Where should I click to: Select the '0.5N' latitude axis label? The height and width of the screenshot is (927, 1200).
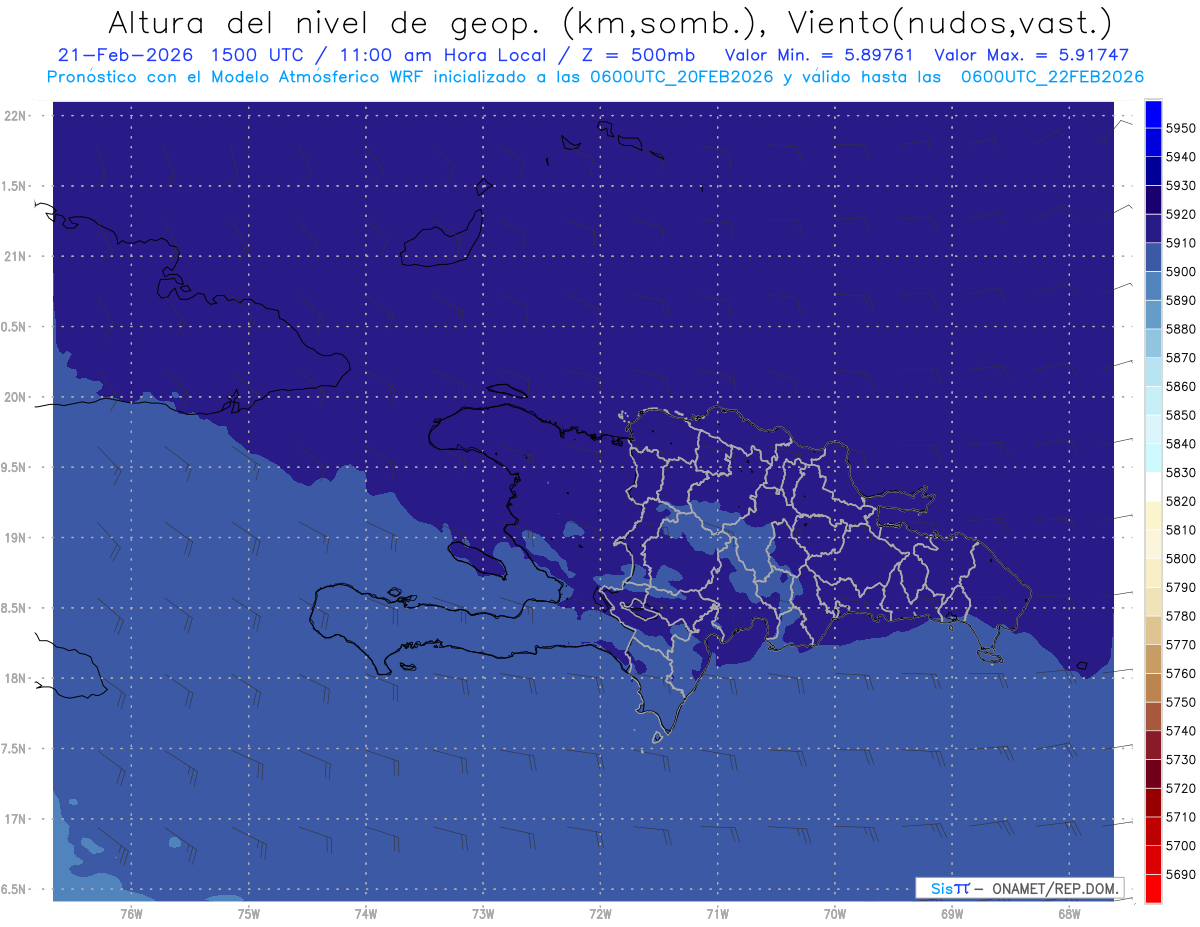click(15, 327)
